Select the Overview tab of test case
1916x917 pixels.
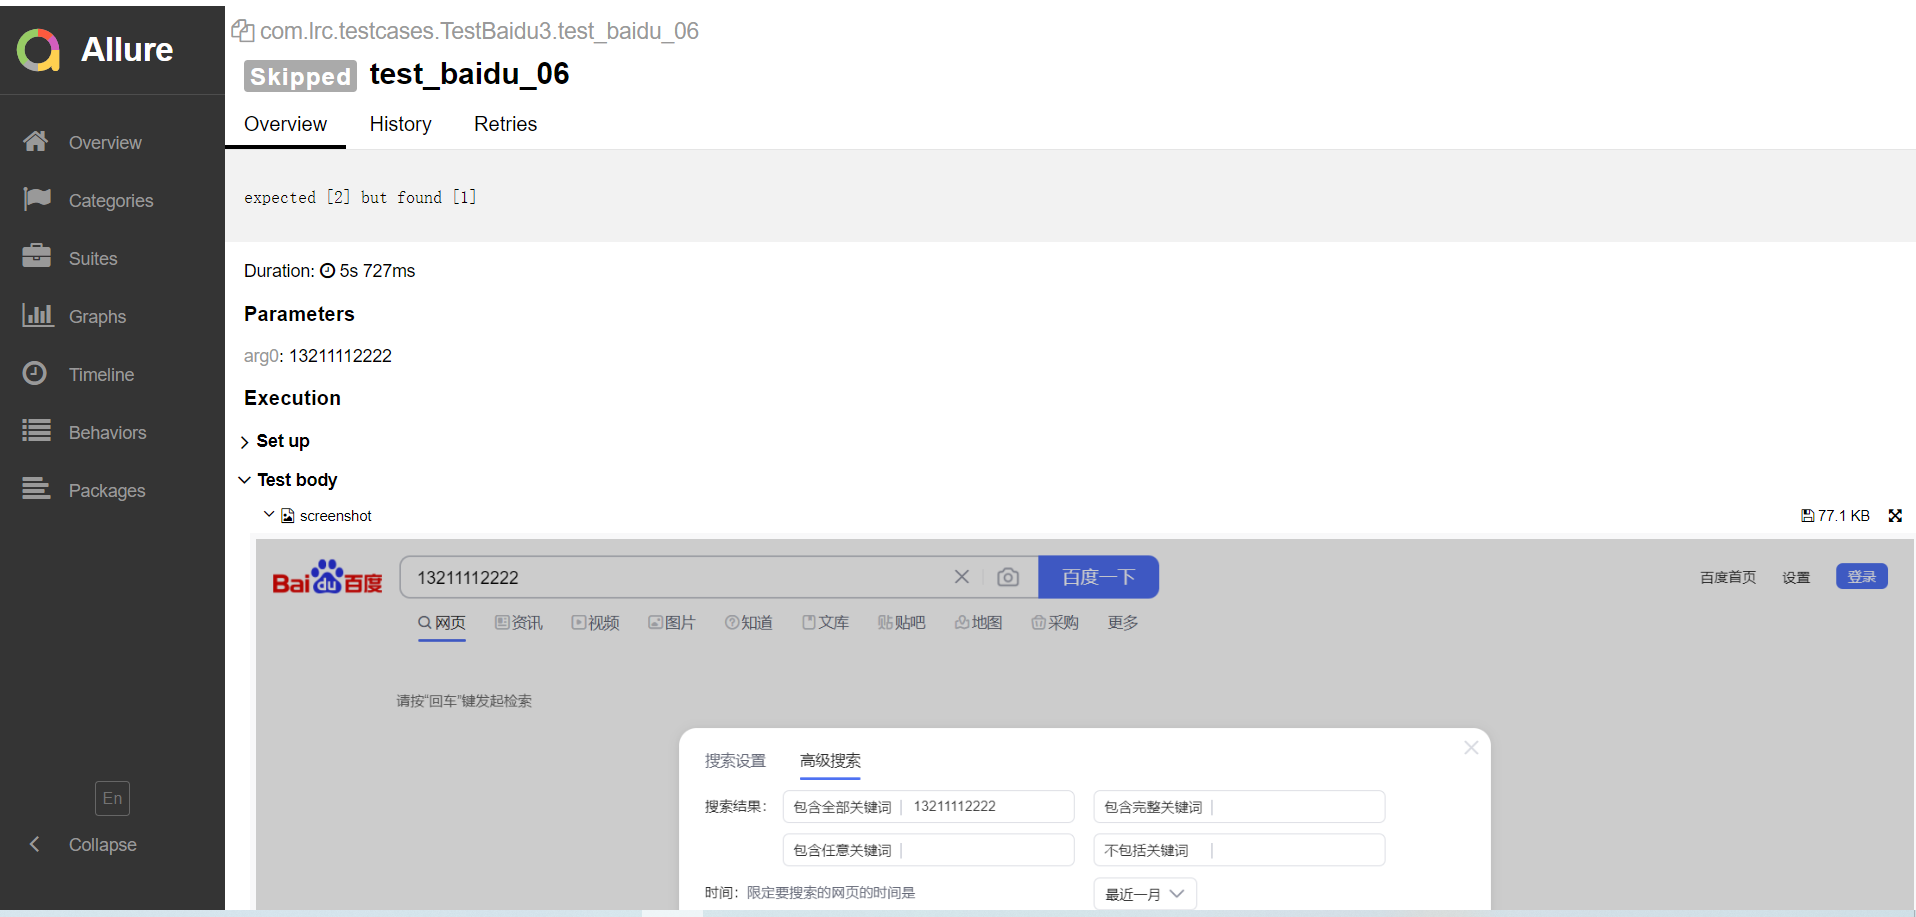(285, 124)
